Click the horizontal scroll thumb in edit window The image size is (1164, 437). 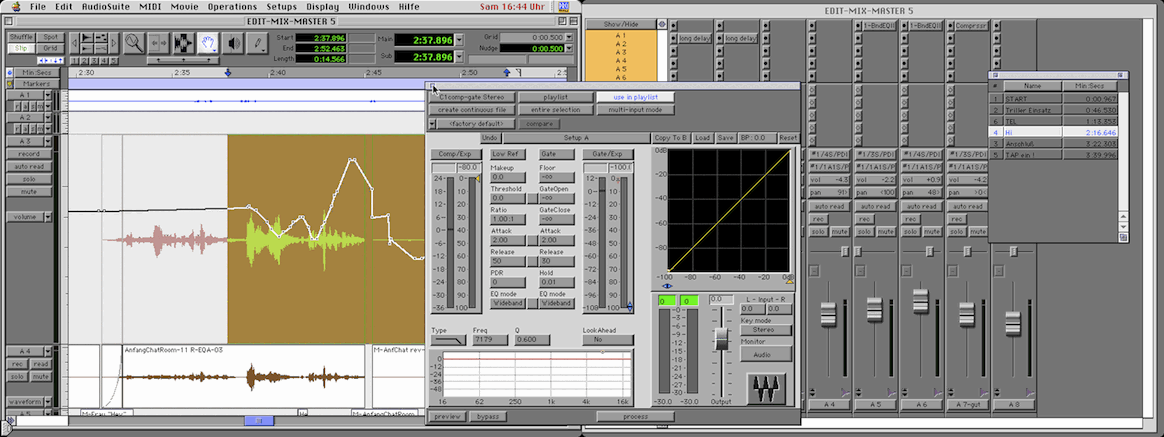pyautogui.click(x=259, y=421)
